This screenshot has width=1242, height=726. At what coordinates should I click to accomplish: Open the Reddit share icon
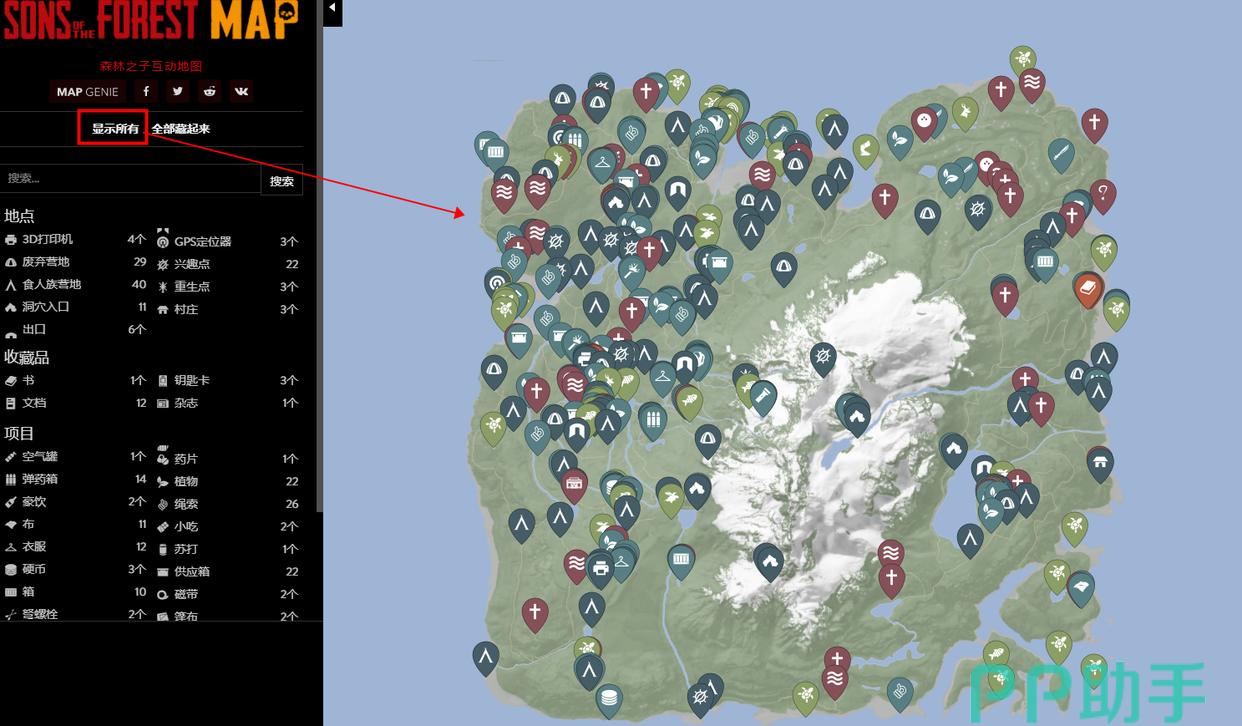tap(209, 91)
